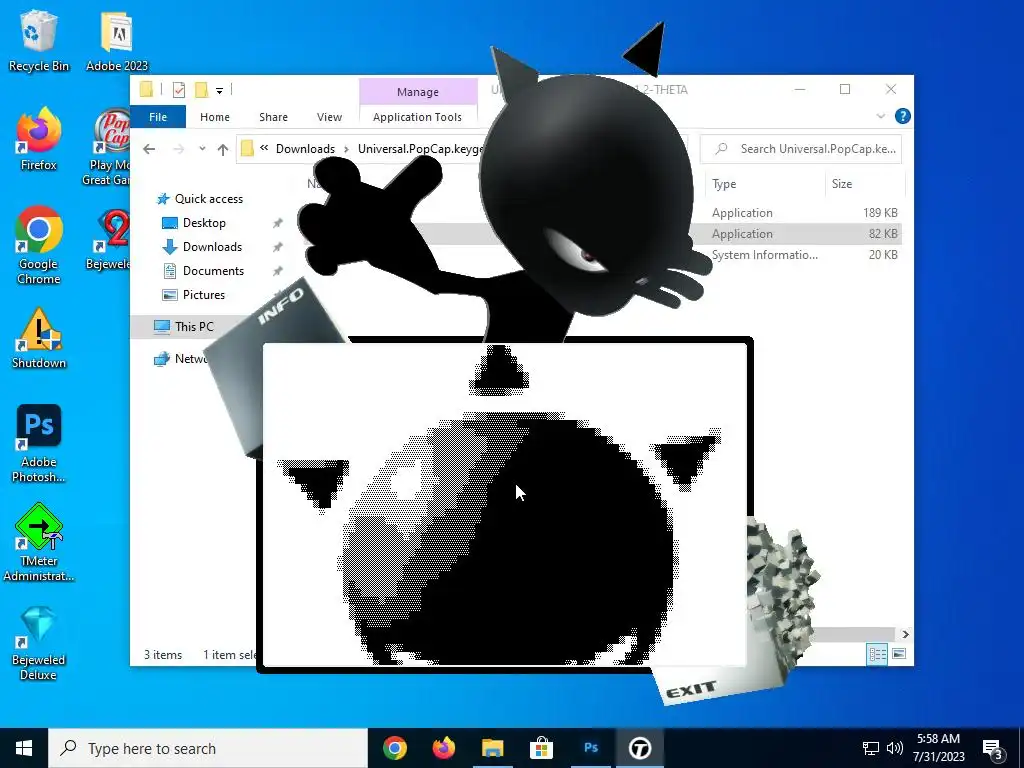
Task: Select Quick access in navigation pane
Action: [200, 199]
